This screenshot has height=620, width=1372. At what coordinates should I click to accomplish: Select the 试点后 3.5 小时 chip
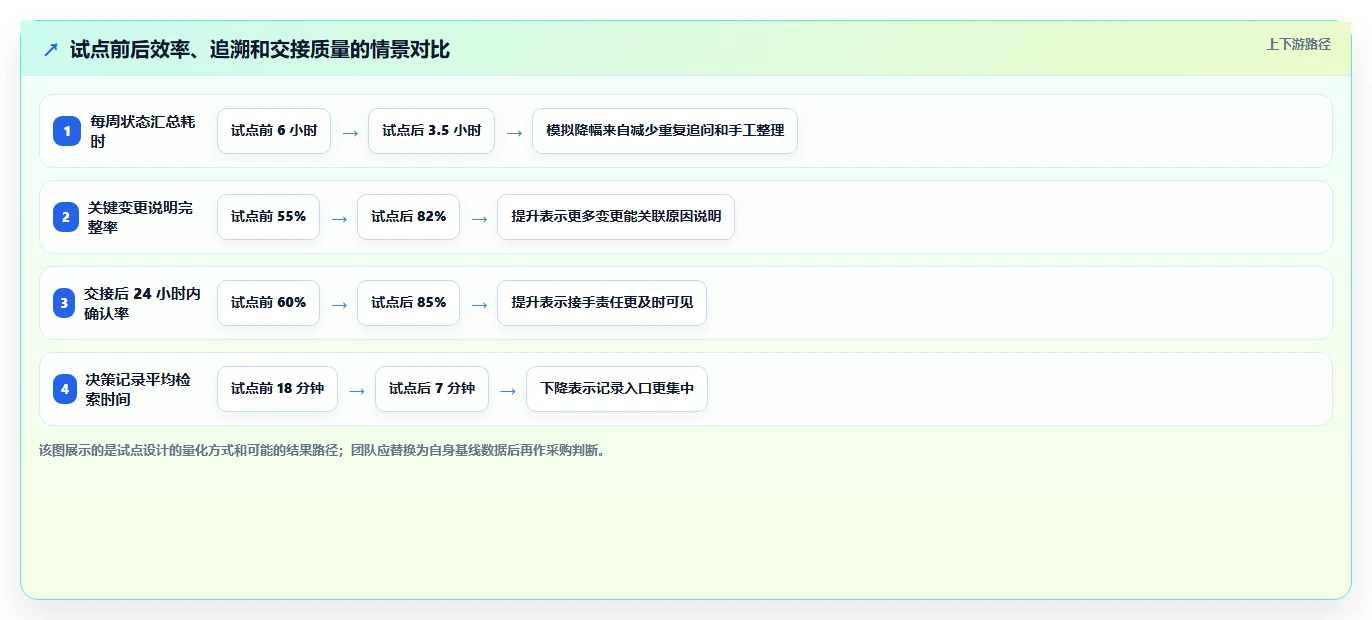pos(431,131)
